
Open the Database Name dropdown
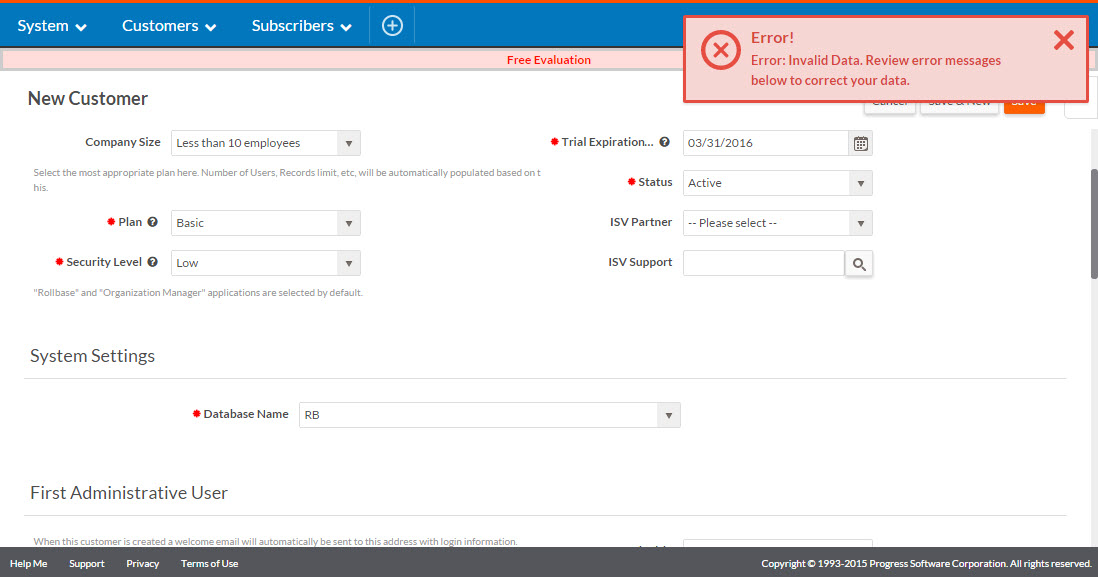489,415
